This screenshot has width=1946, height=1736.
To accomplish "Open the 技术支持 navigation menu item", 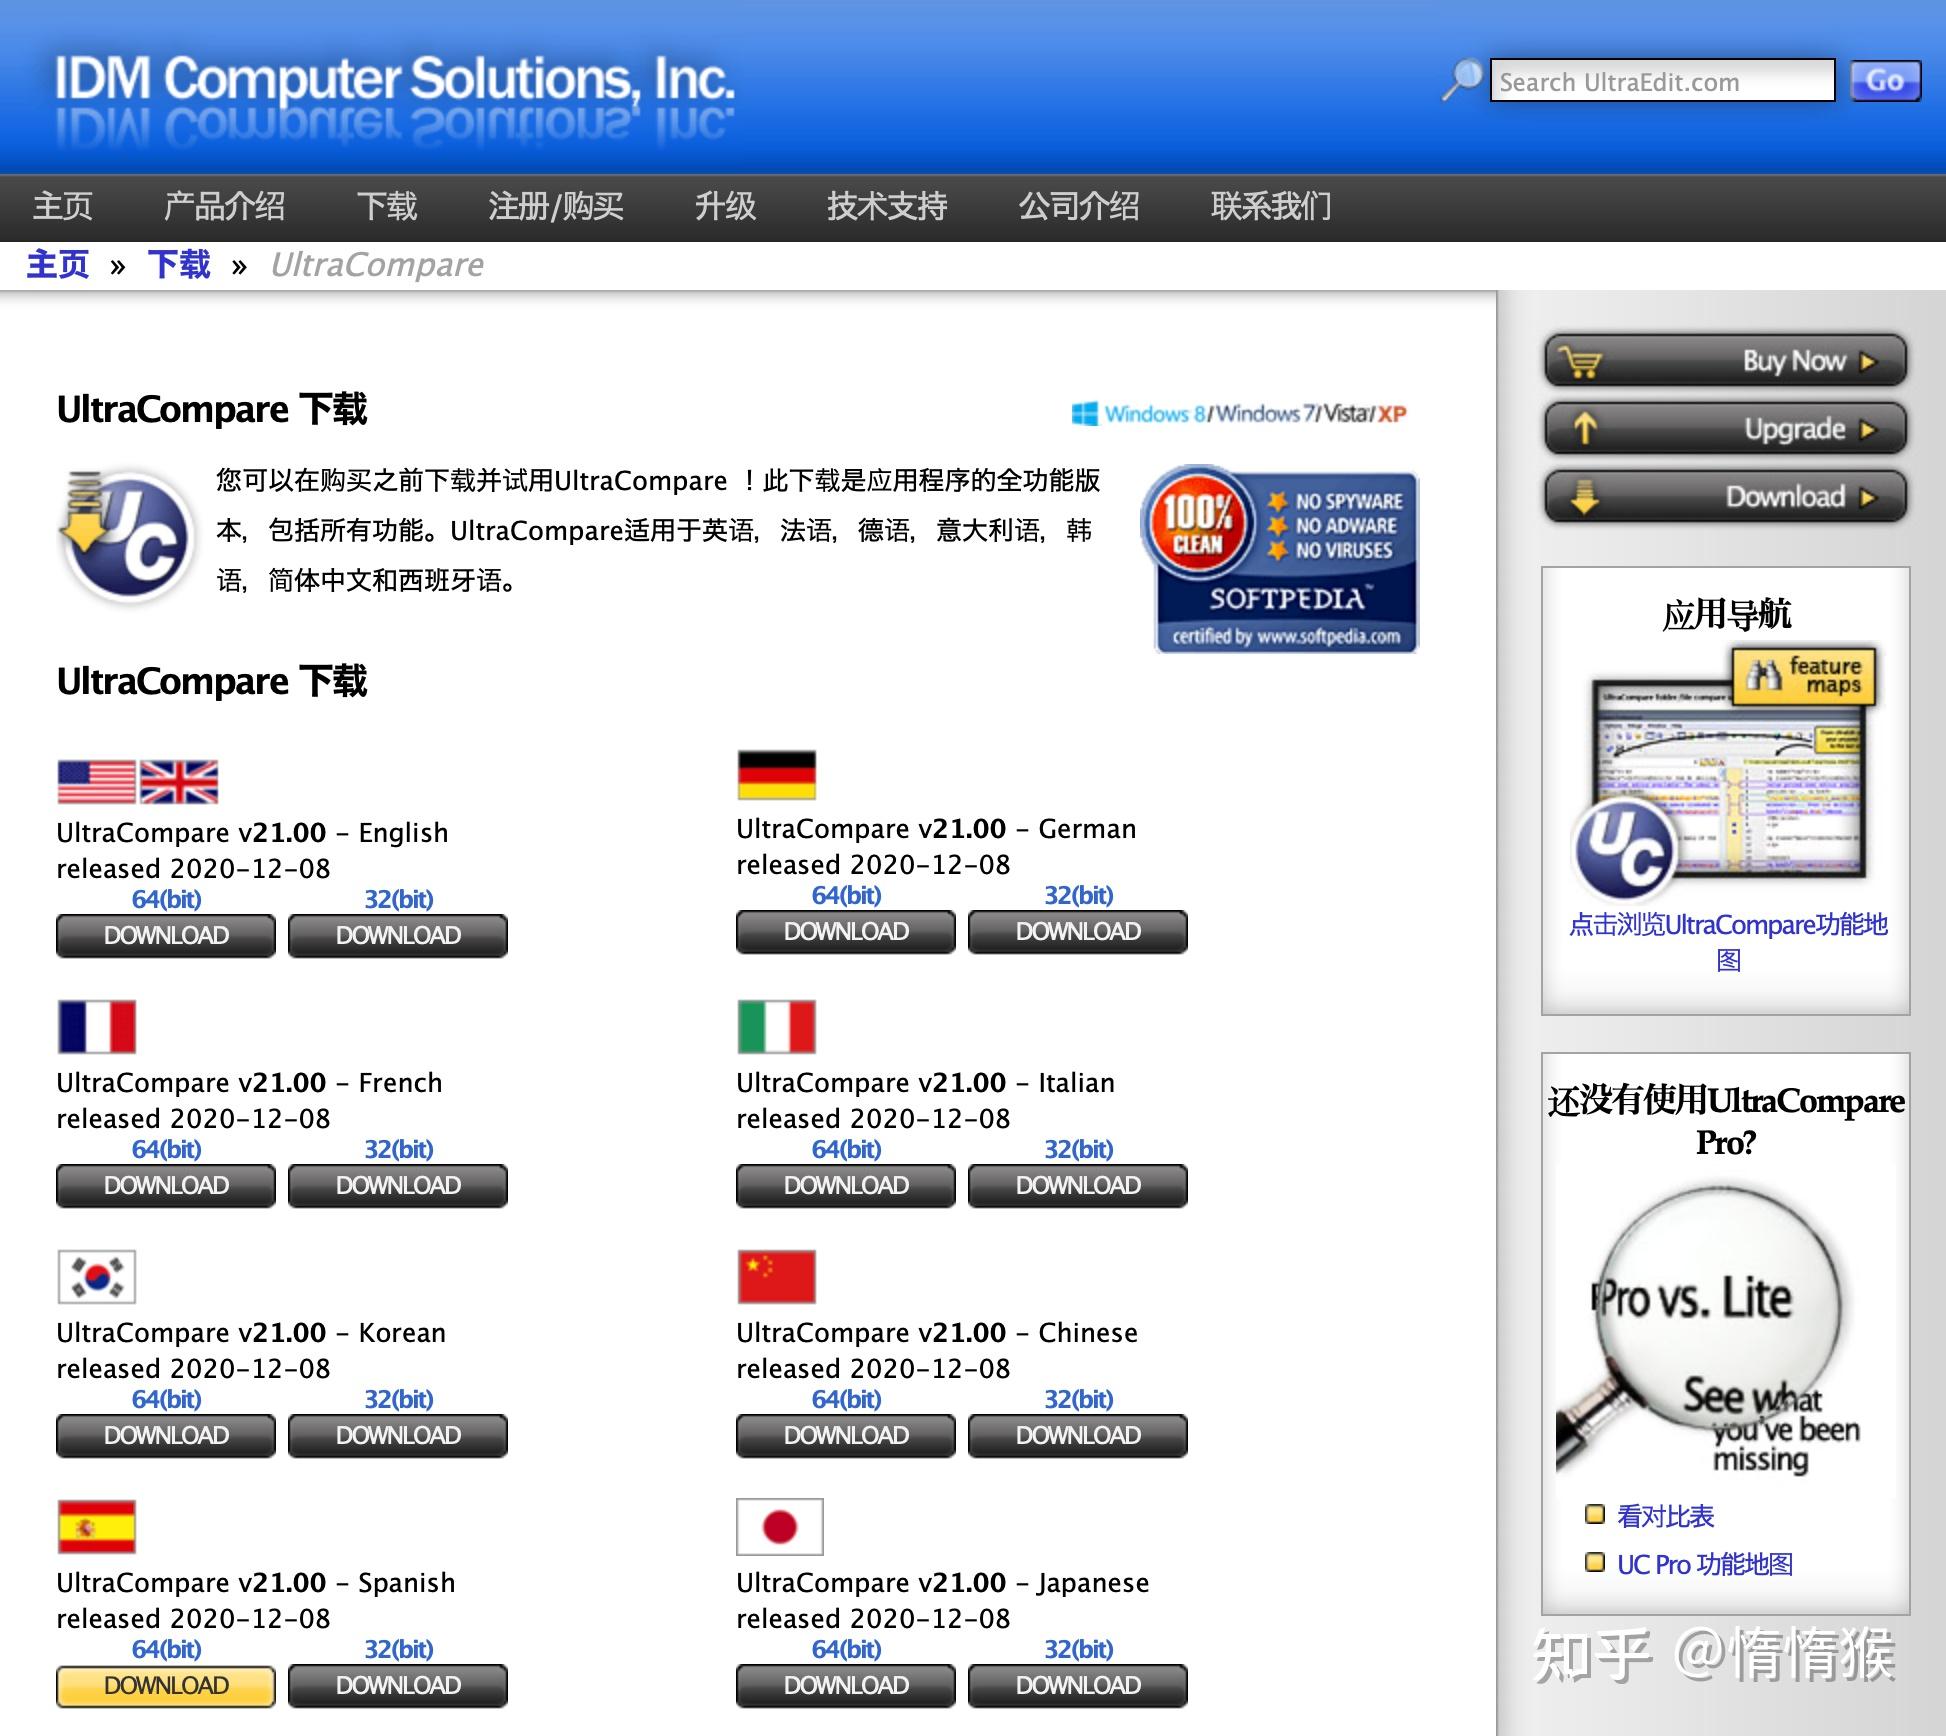I will click(886, 207).
